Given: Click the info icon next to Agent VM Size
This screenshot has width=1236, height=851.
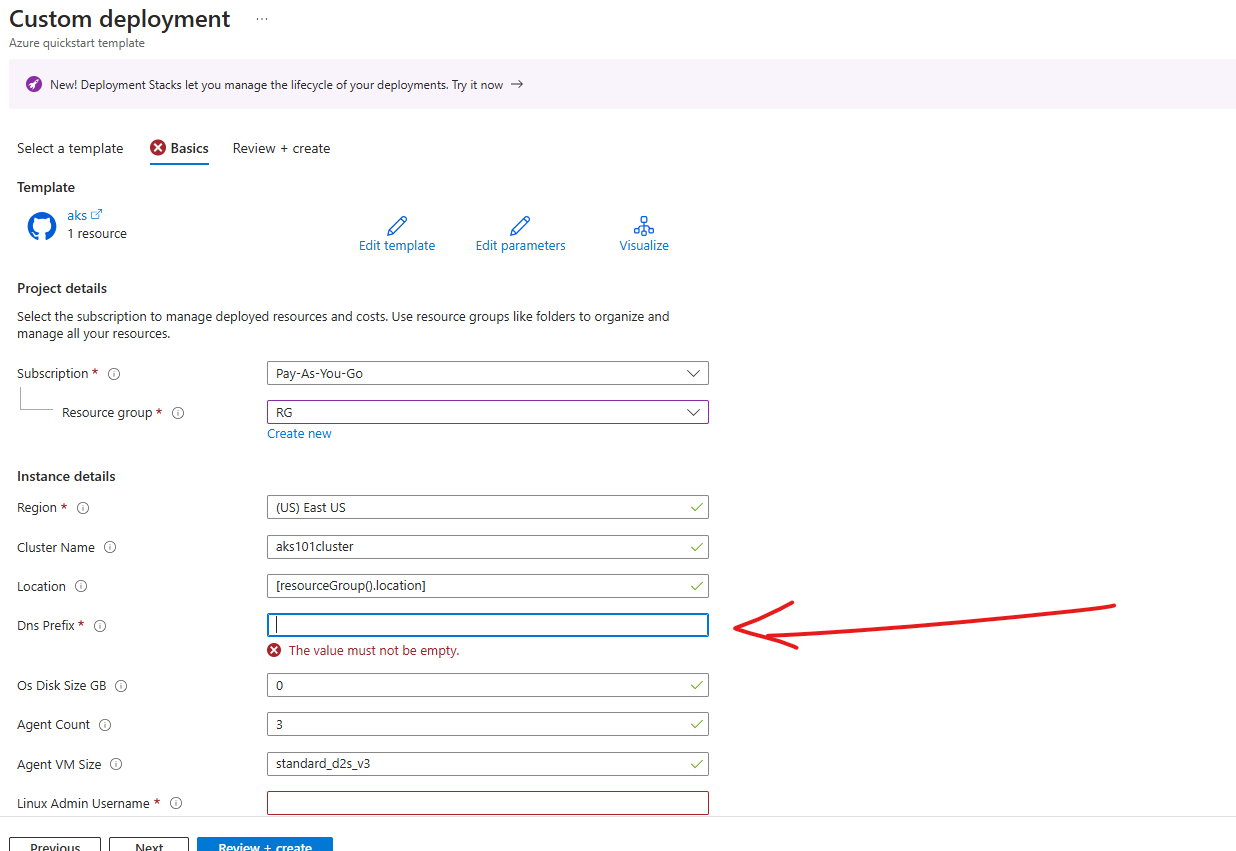Looking at the screenshot, I should [116, 765].
